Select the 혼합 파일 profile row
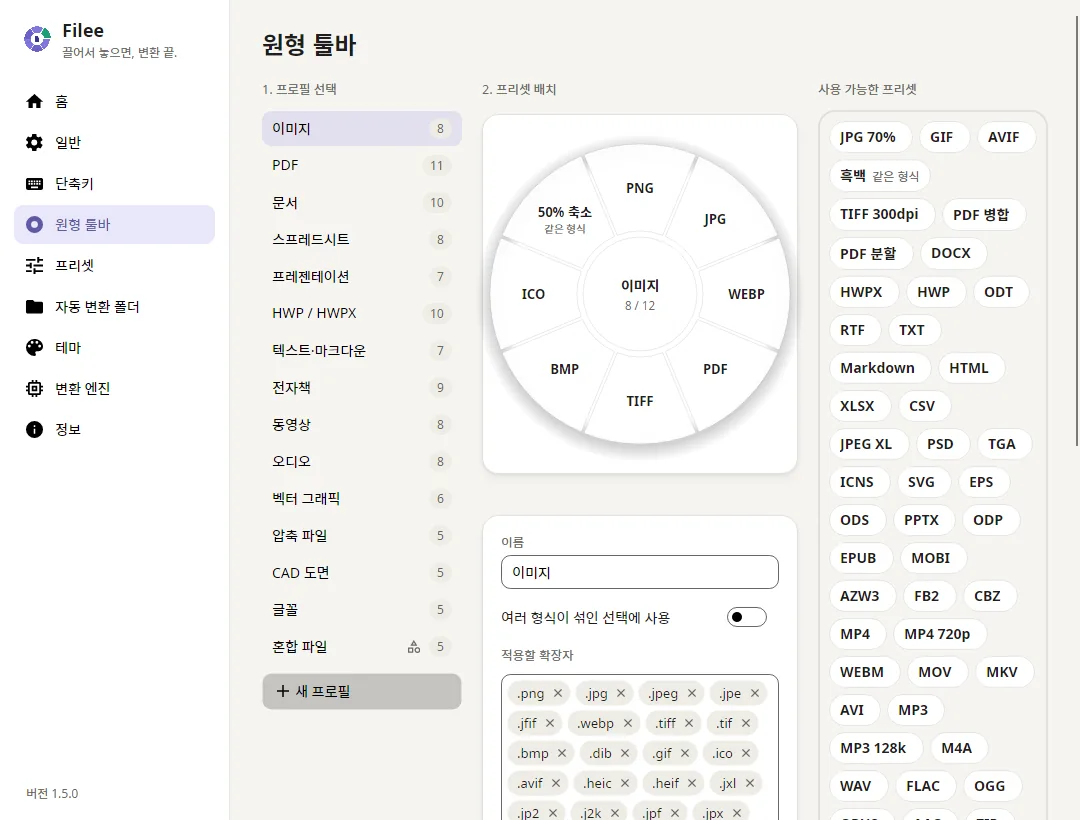1080x820 pixels. point(362,646)
